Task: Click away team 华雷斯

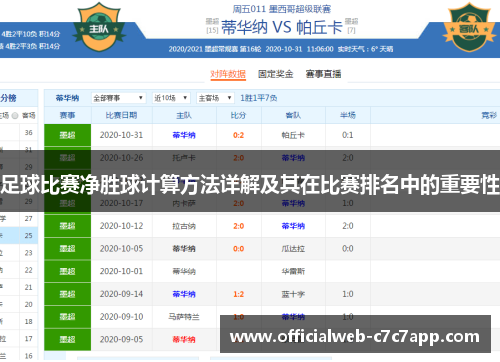Action: [x=293, y=271]
